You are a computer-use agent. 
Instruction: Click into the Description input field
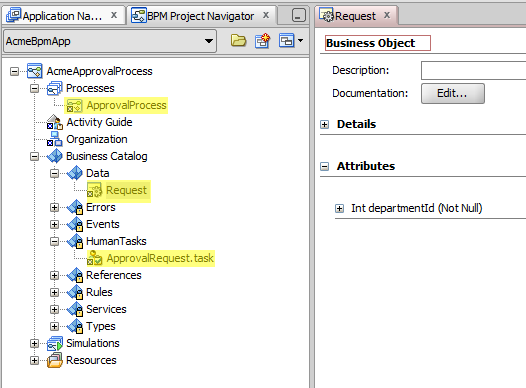(x=473, y=70)
